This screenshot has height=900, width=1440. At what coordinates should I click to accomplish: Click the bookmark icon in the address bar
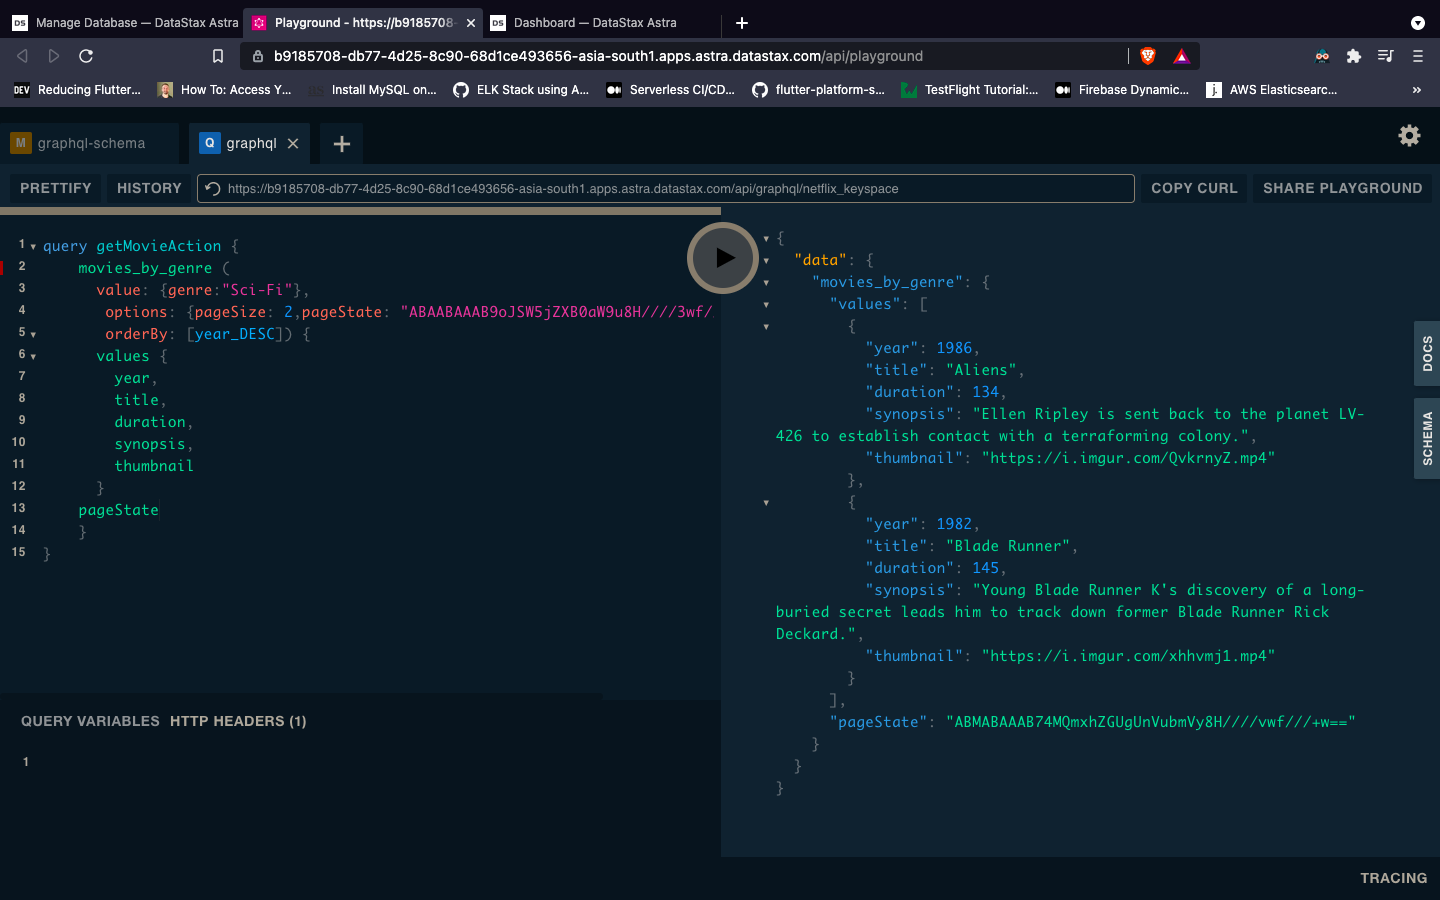click(218, 56)
